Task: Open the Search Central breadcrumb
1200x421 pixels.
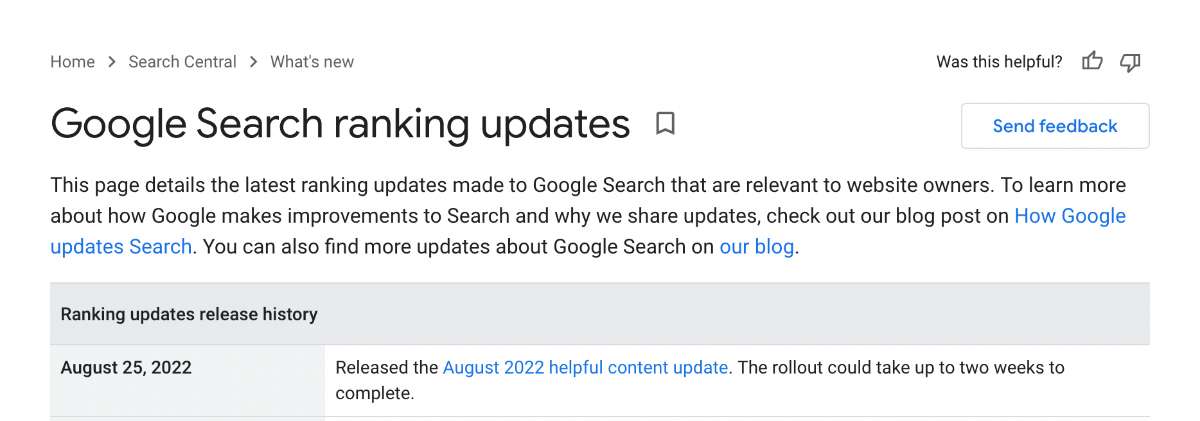Action: pos(183,62)
